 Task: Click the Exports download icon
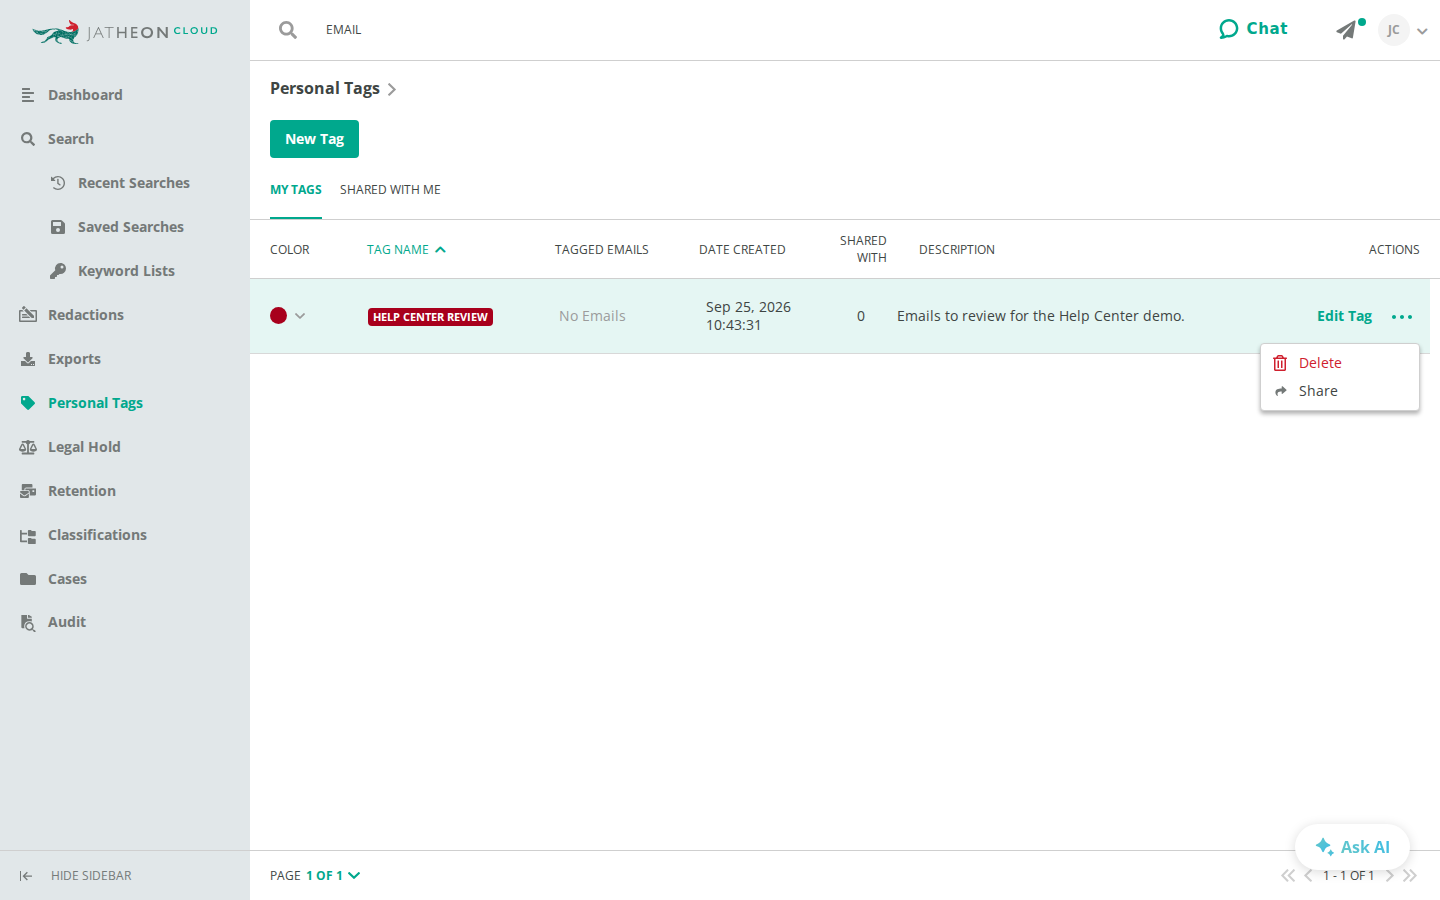(x=28, y=359)
